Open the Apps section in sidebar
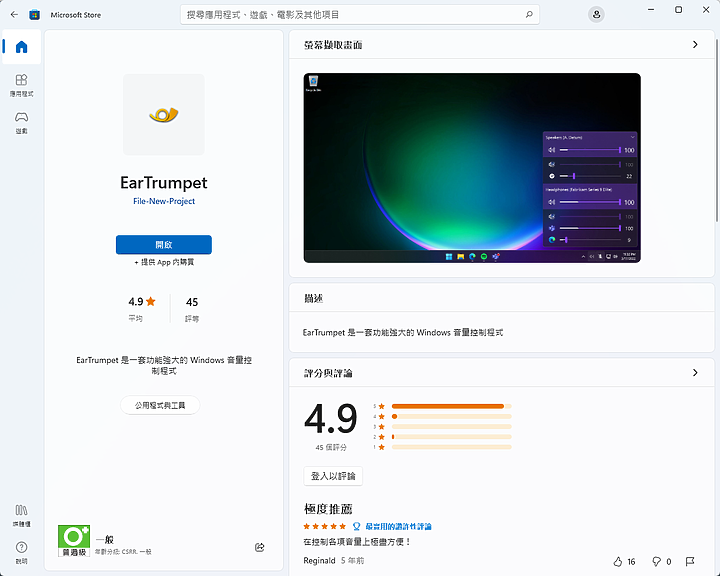Viewport: 720px width, 576px height. pyautogui.click(x=22, y=85)
